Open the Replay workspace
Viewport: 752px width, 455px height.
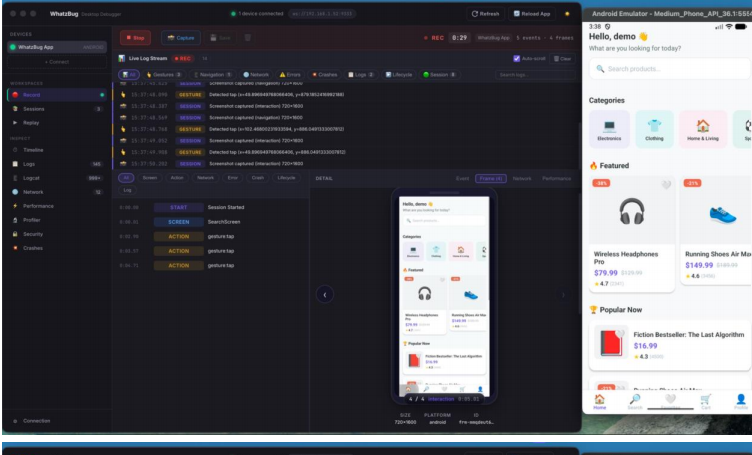point(57,123)
